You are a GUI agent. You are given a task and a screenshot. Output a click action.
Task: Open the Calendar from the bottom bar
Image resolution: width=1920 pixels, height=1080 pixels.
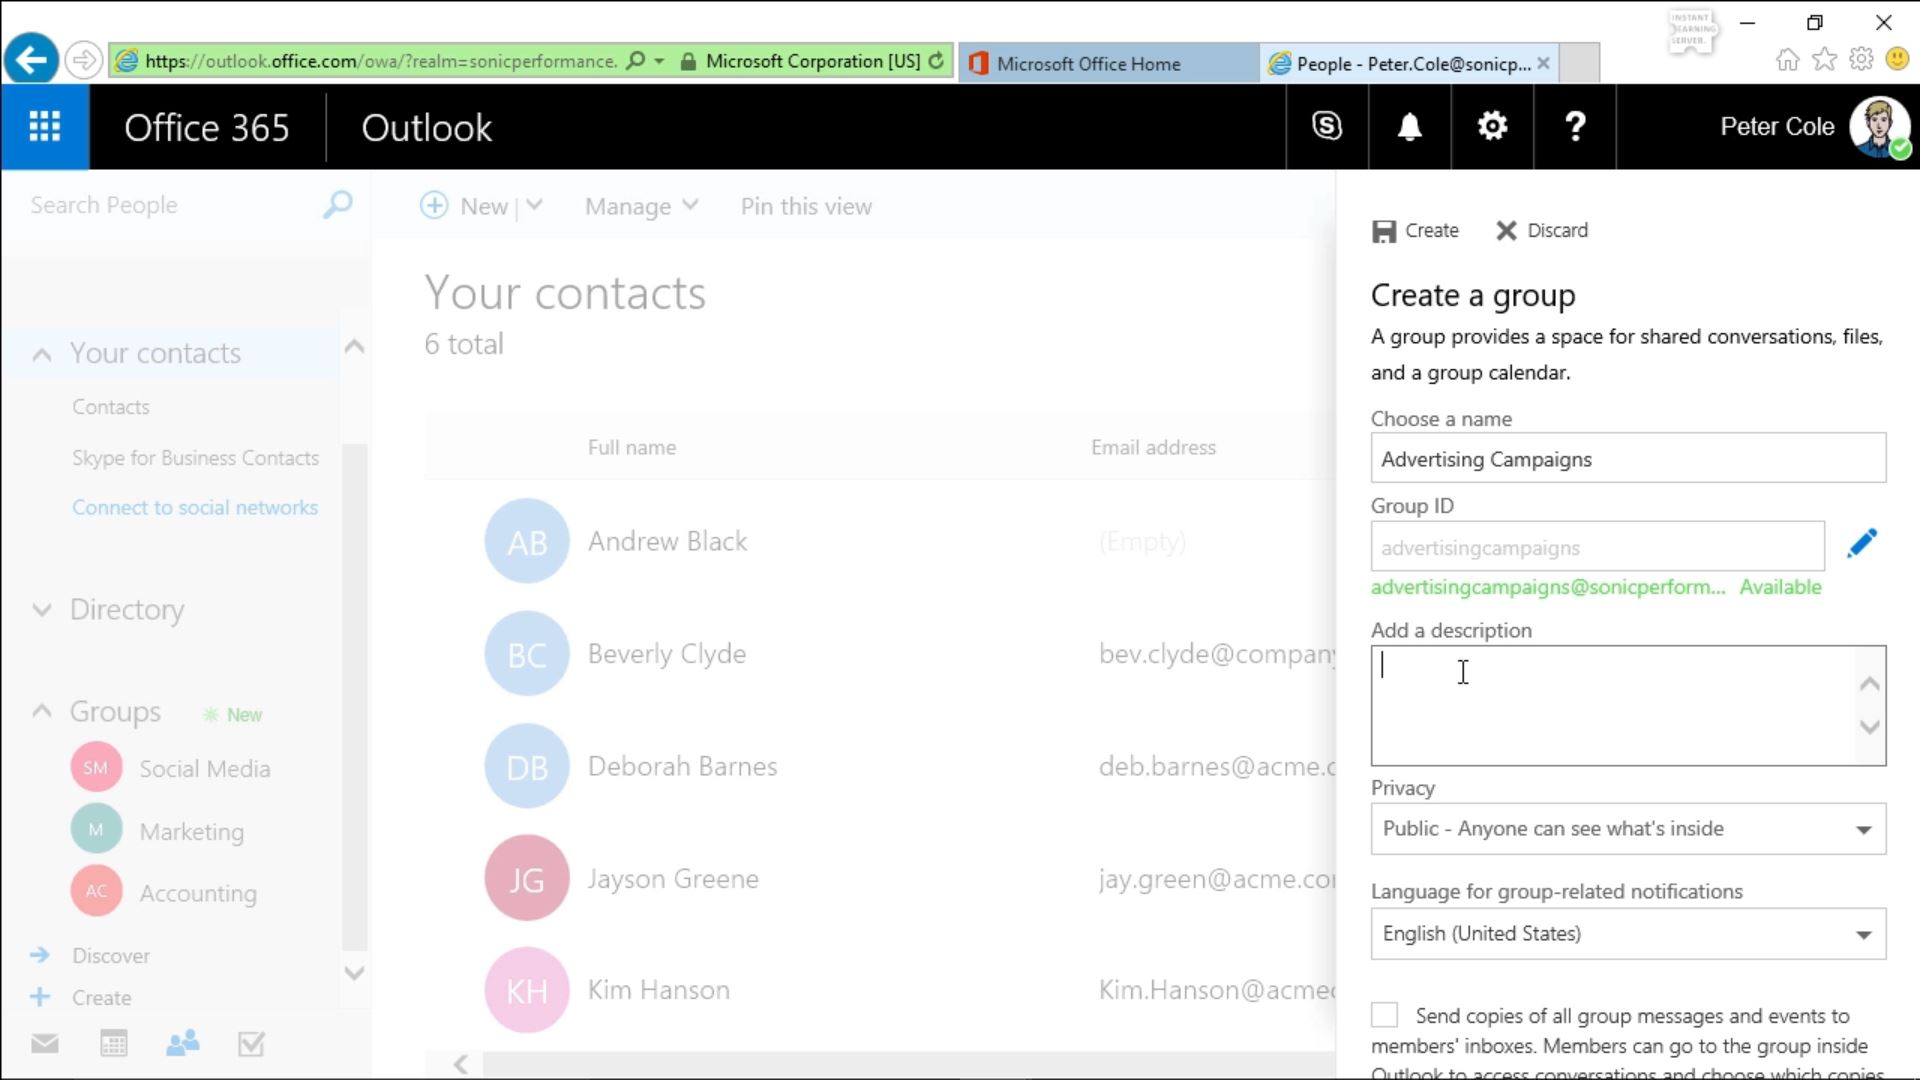click(114, 1043)
